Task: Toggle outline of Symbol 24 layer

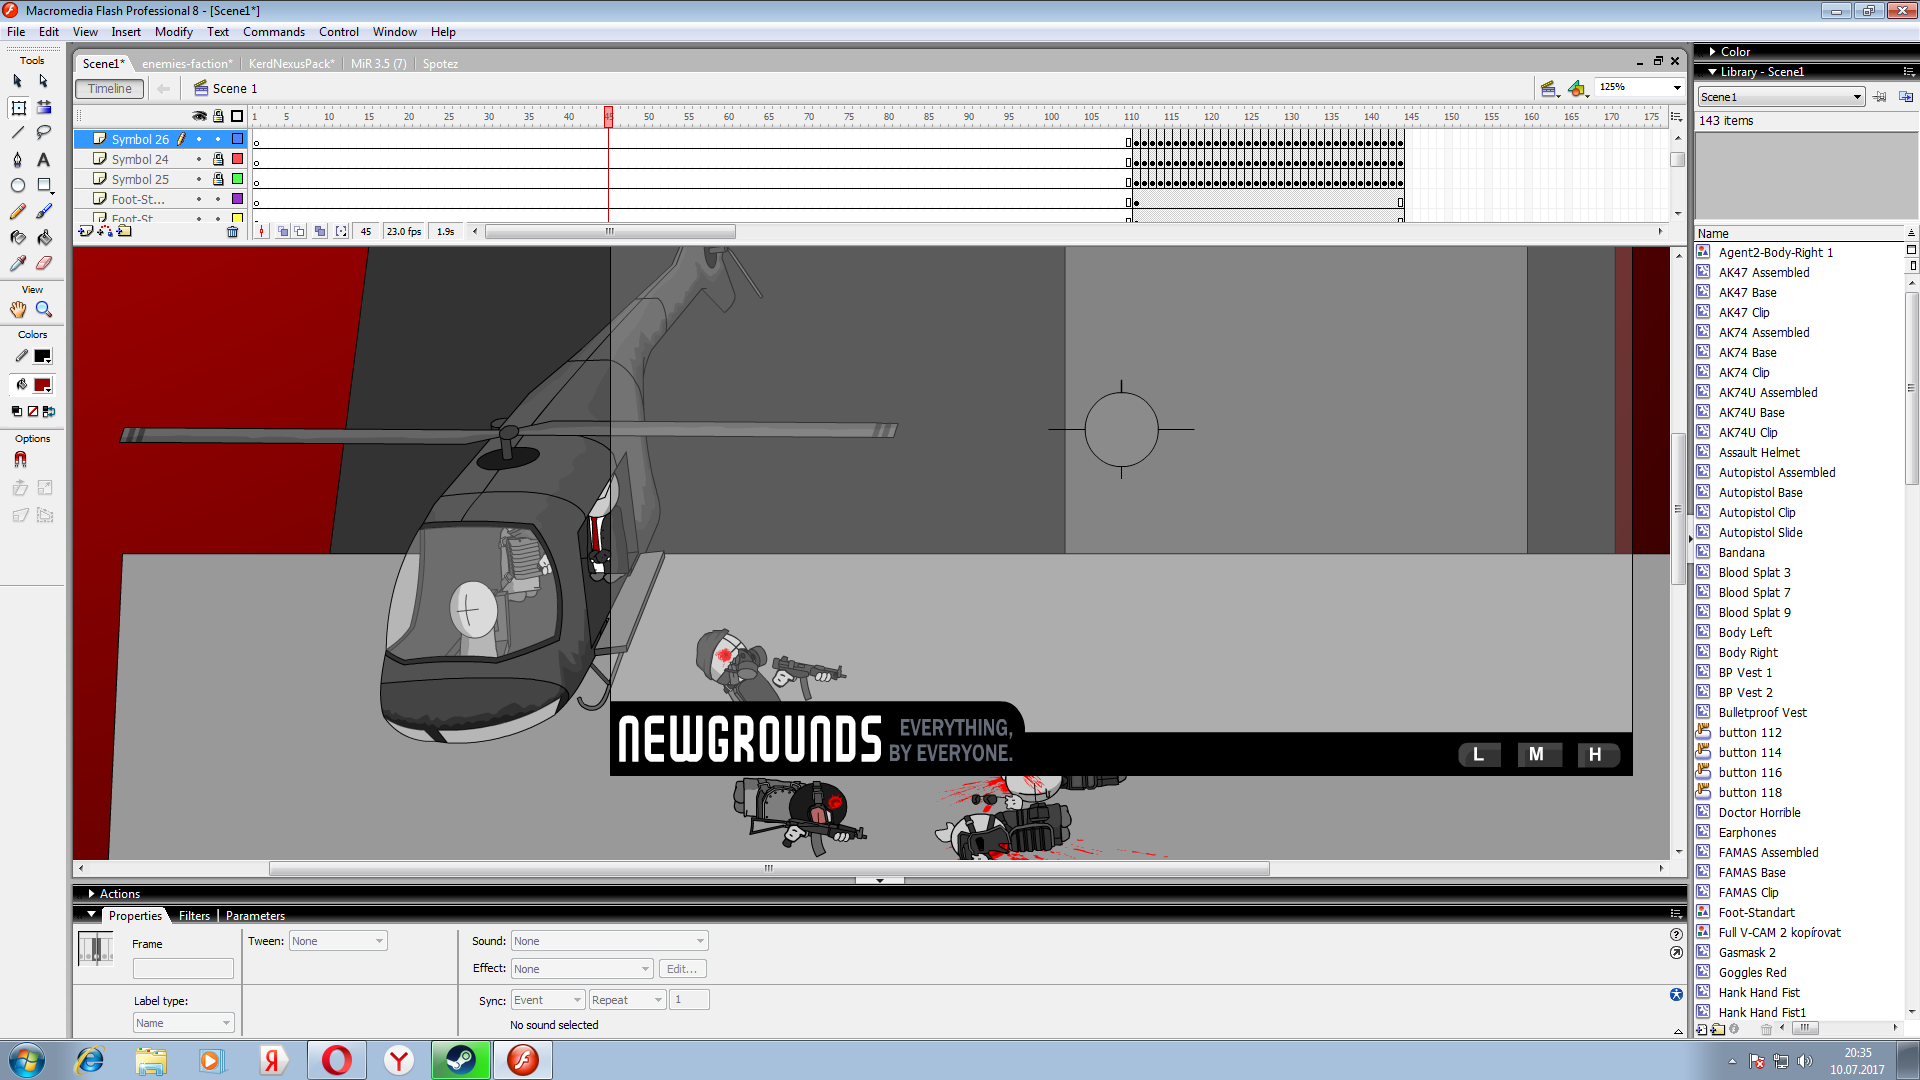Action: [x=237, y=159]
